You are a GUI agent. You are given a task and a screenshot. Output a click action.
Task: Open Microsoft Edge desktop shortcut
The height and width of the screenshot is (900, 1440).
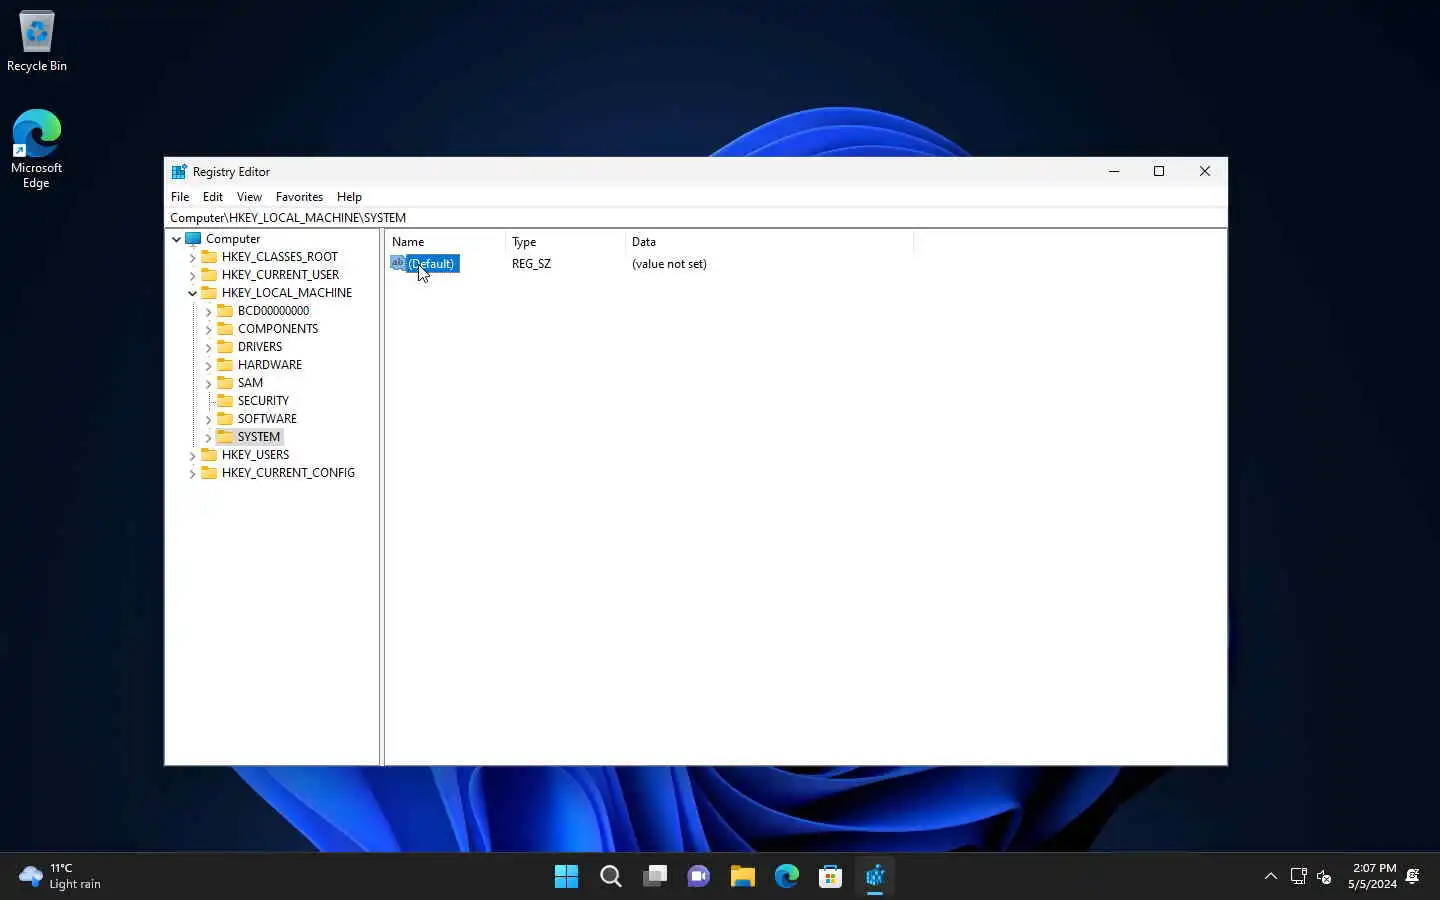pyautogui.click(x=36, y=148)
